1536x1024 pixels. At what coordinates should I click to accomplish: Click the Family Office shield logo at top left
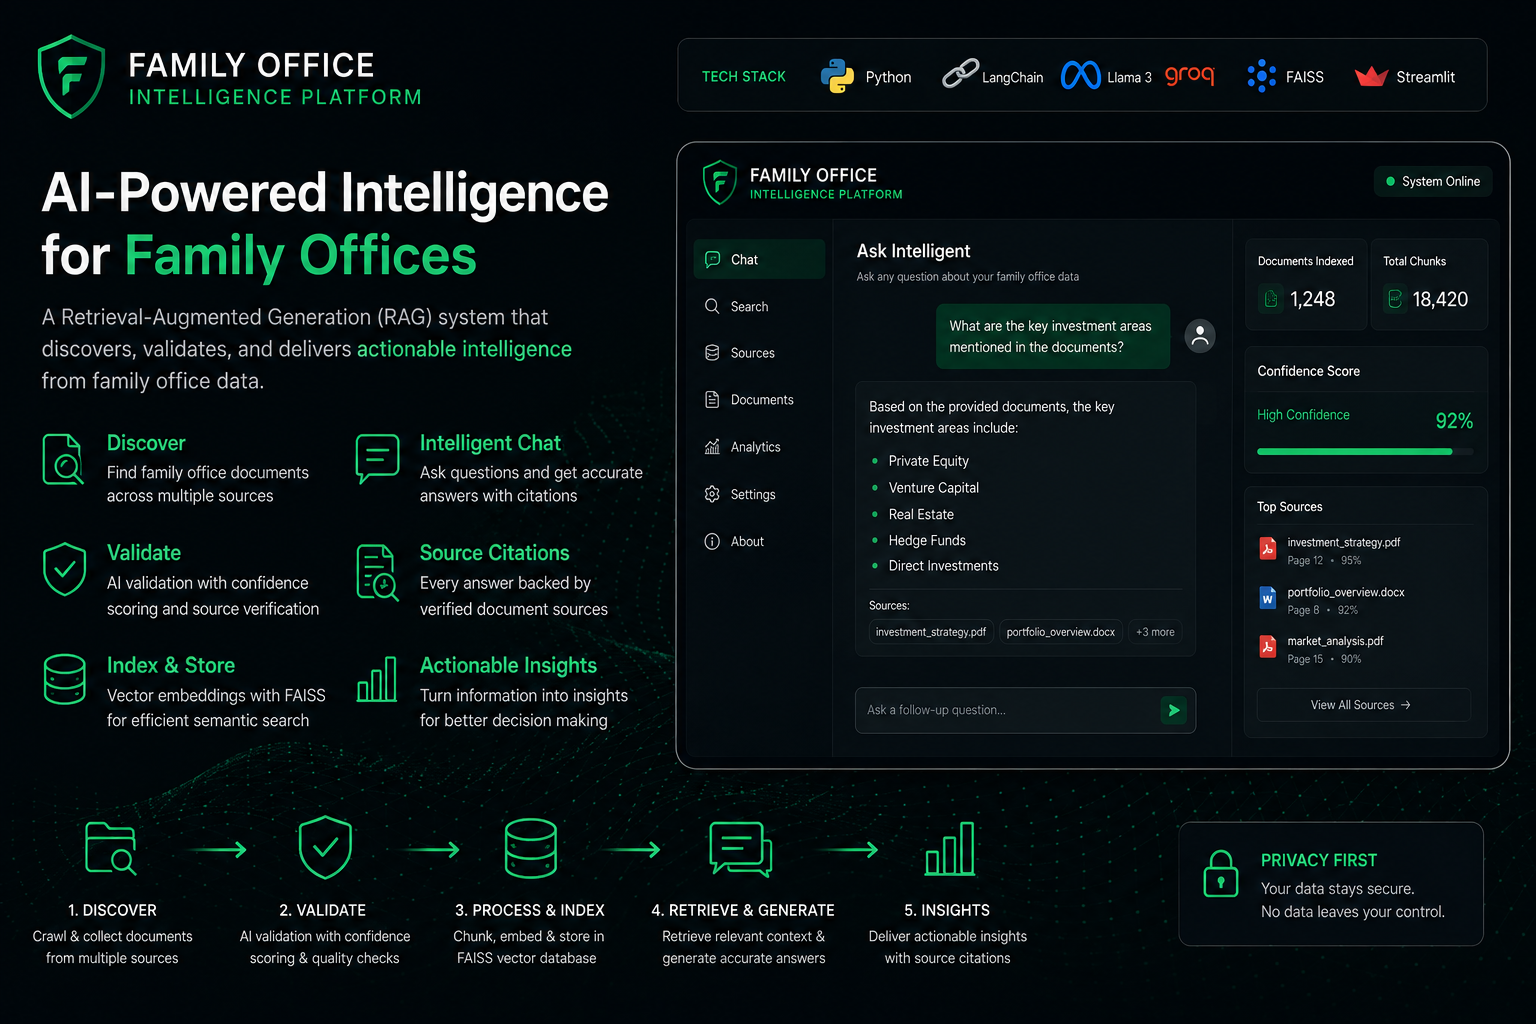pyautogui.click(x=71, y=76)
